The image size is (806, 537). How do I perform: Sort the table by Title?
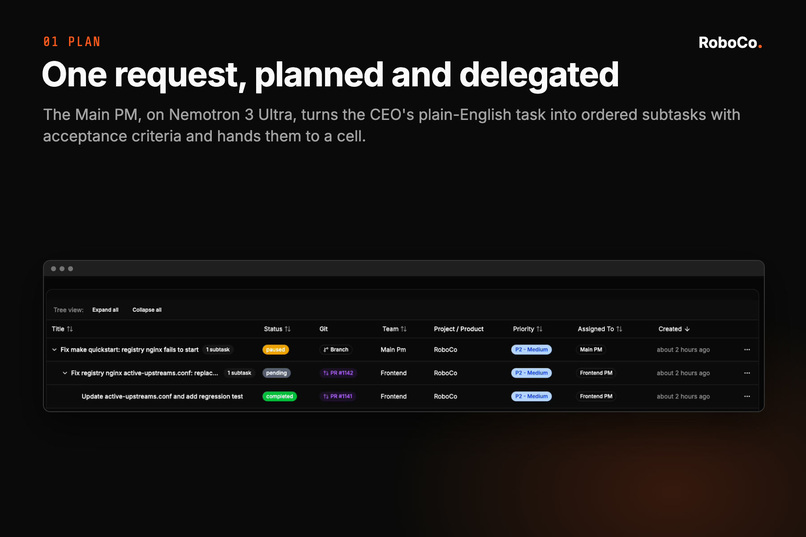62,329
